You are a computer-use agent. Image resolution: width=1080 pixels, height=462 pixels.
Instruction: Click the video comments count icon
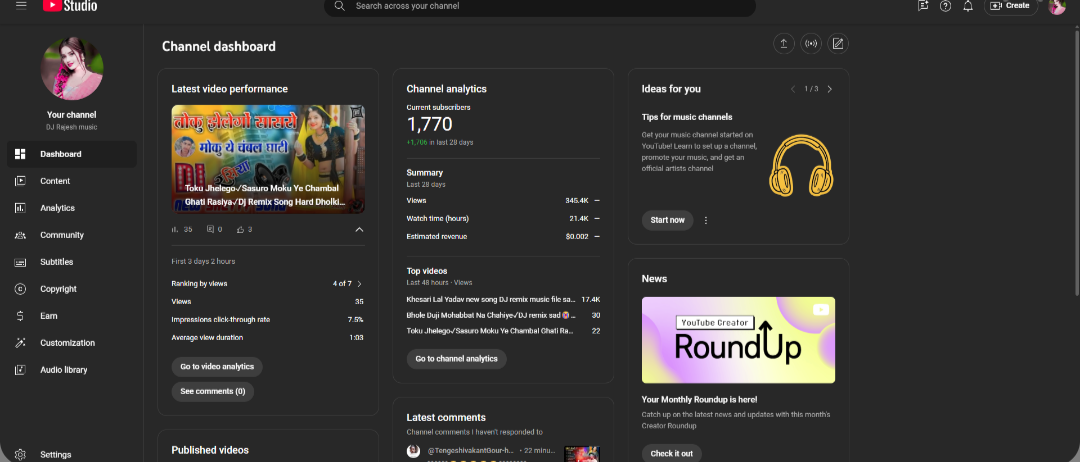(x=211, y=229)
